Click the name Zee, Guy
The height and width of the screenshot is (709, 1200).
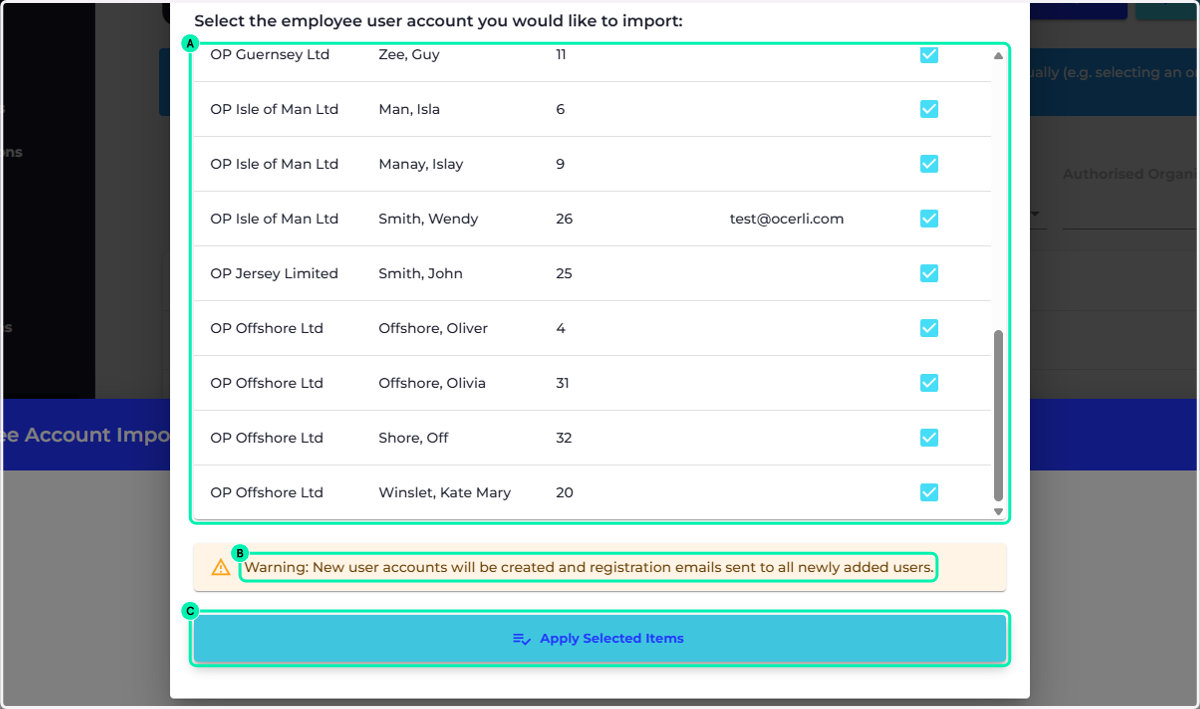[409, 55]
